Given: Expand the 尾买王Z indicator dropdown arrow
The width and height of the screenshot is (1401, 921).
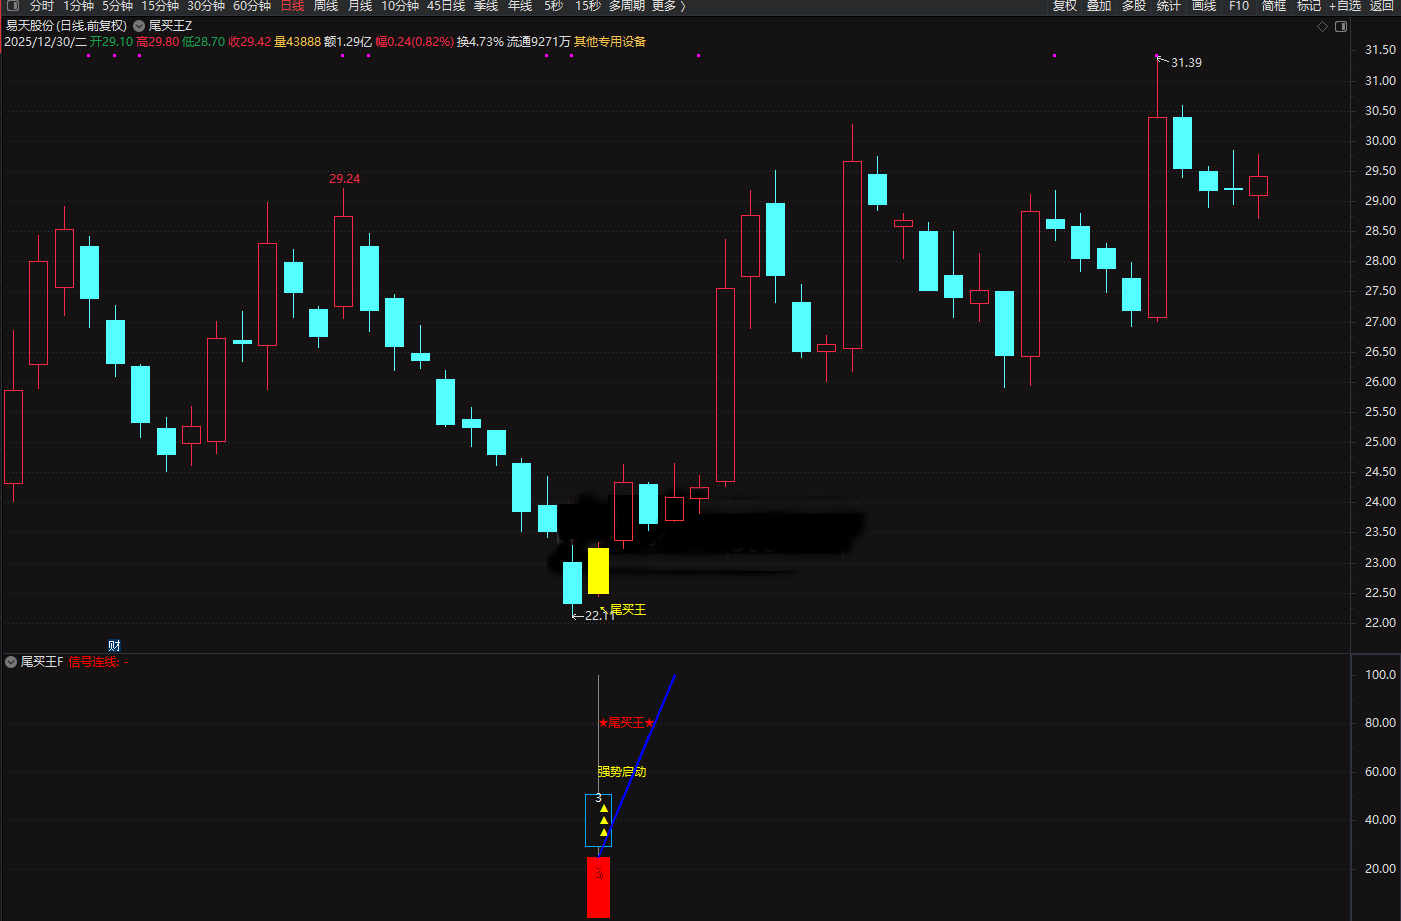Looking at the screenshot, I should coord(139,26).
